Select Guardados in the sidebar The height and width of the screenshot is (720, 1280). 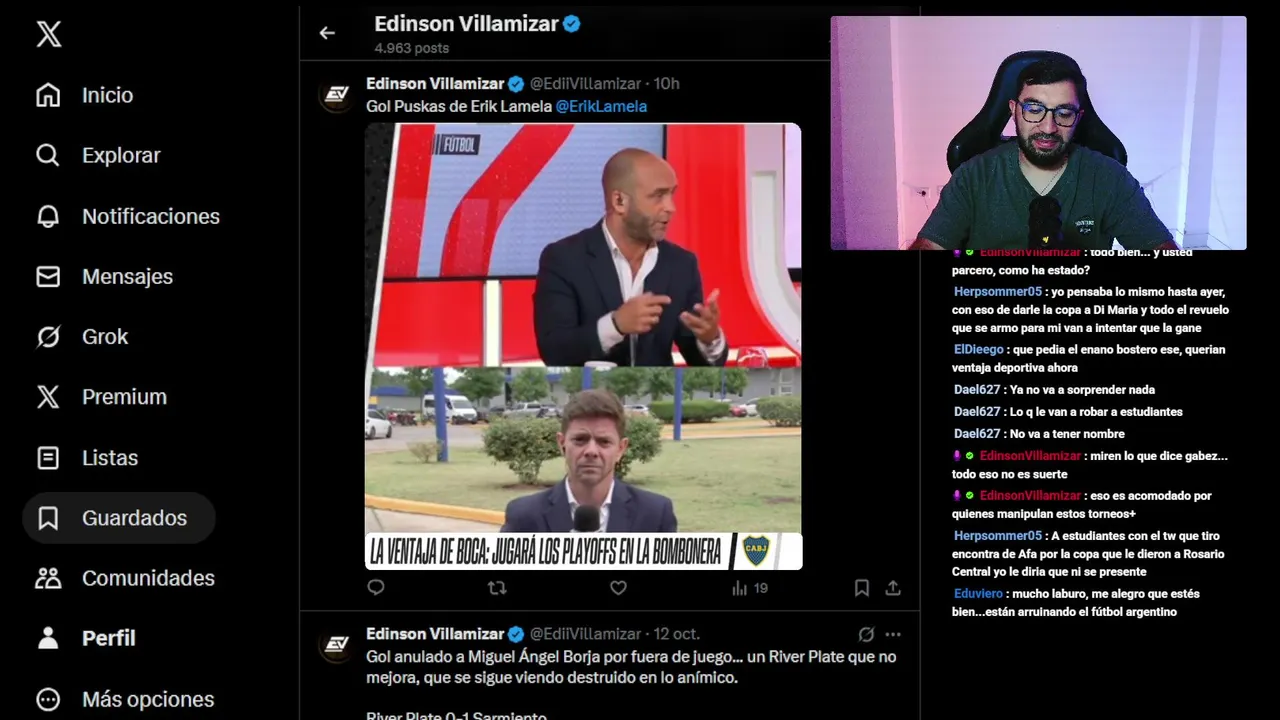(x=112, y=518)
